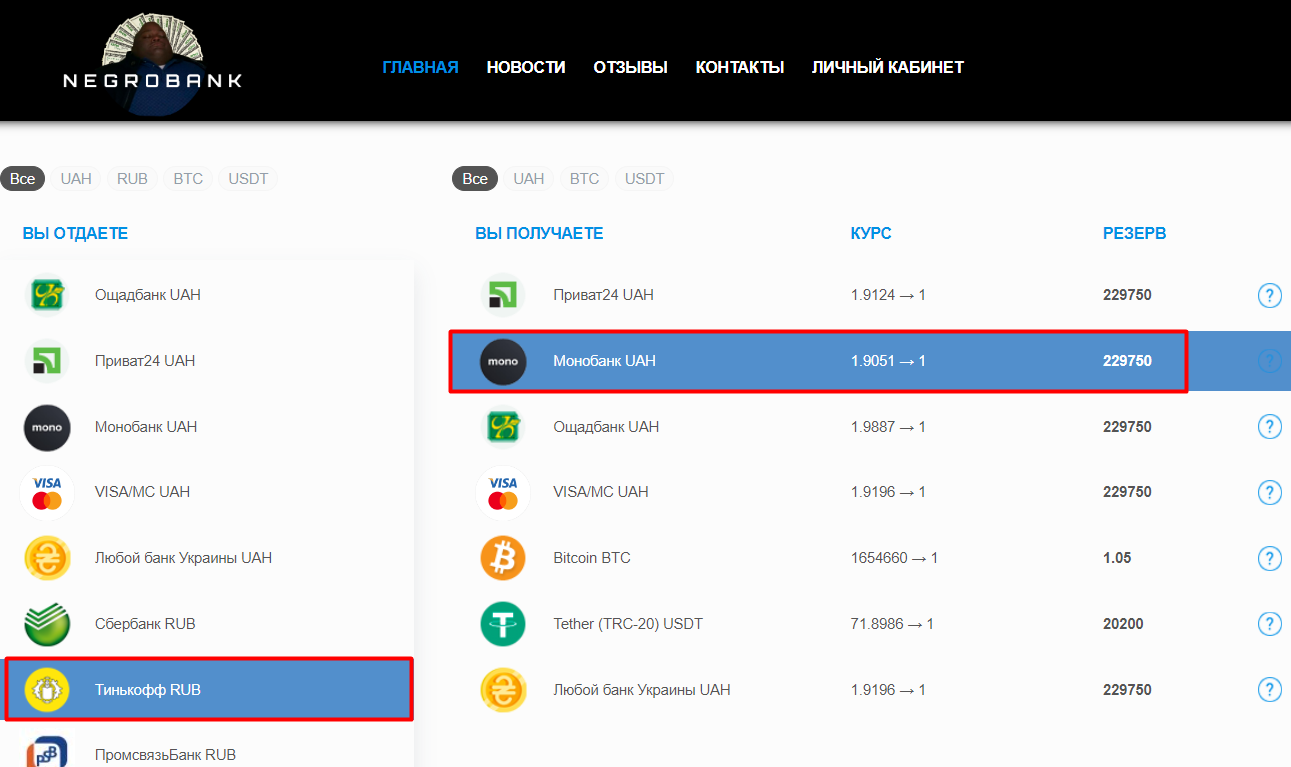Viewport: 1291px width, 767px height.
Task: Open help icon for Bitcoin BTC row
Action: click(x=1269, y=558)
